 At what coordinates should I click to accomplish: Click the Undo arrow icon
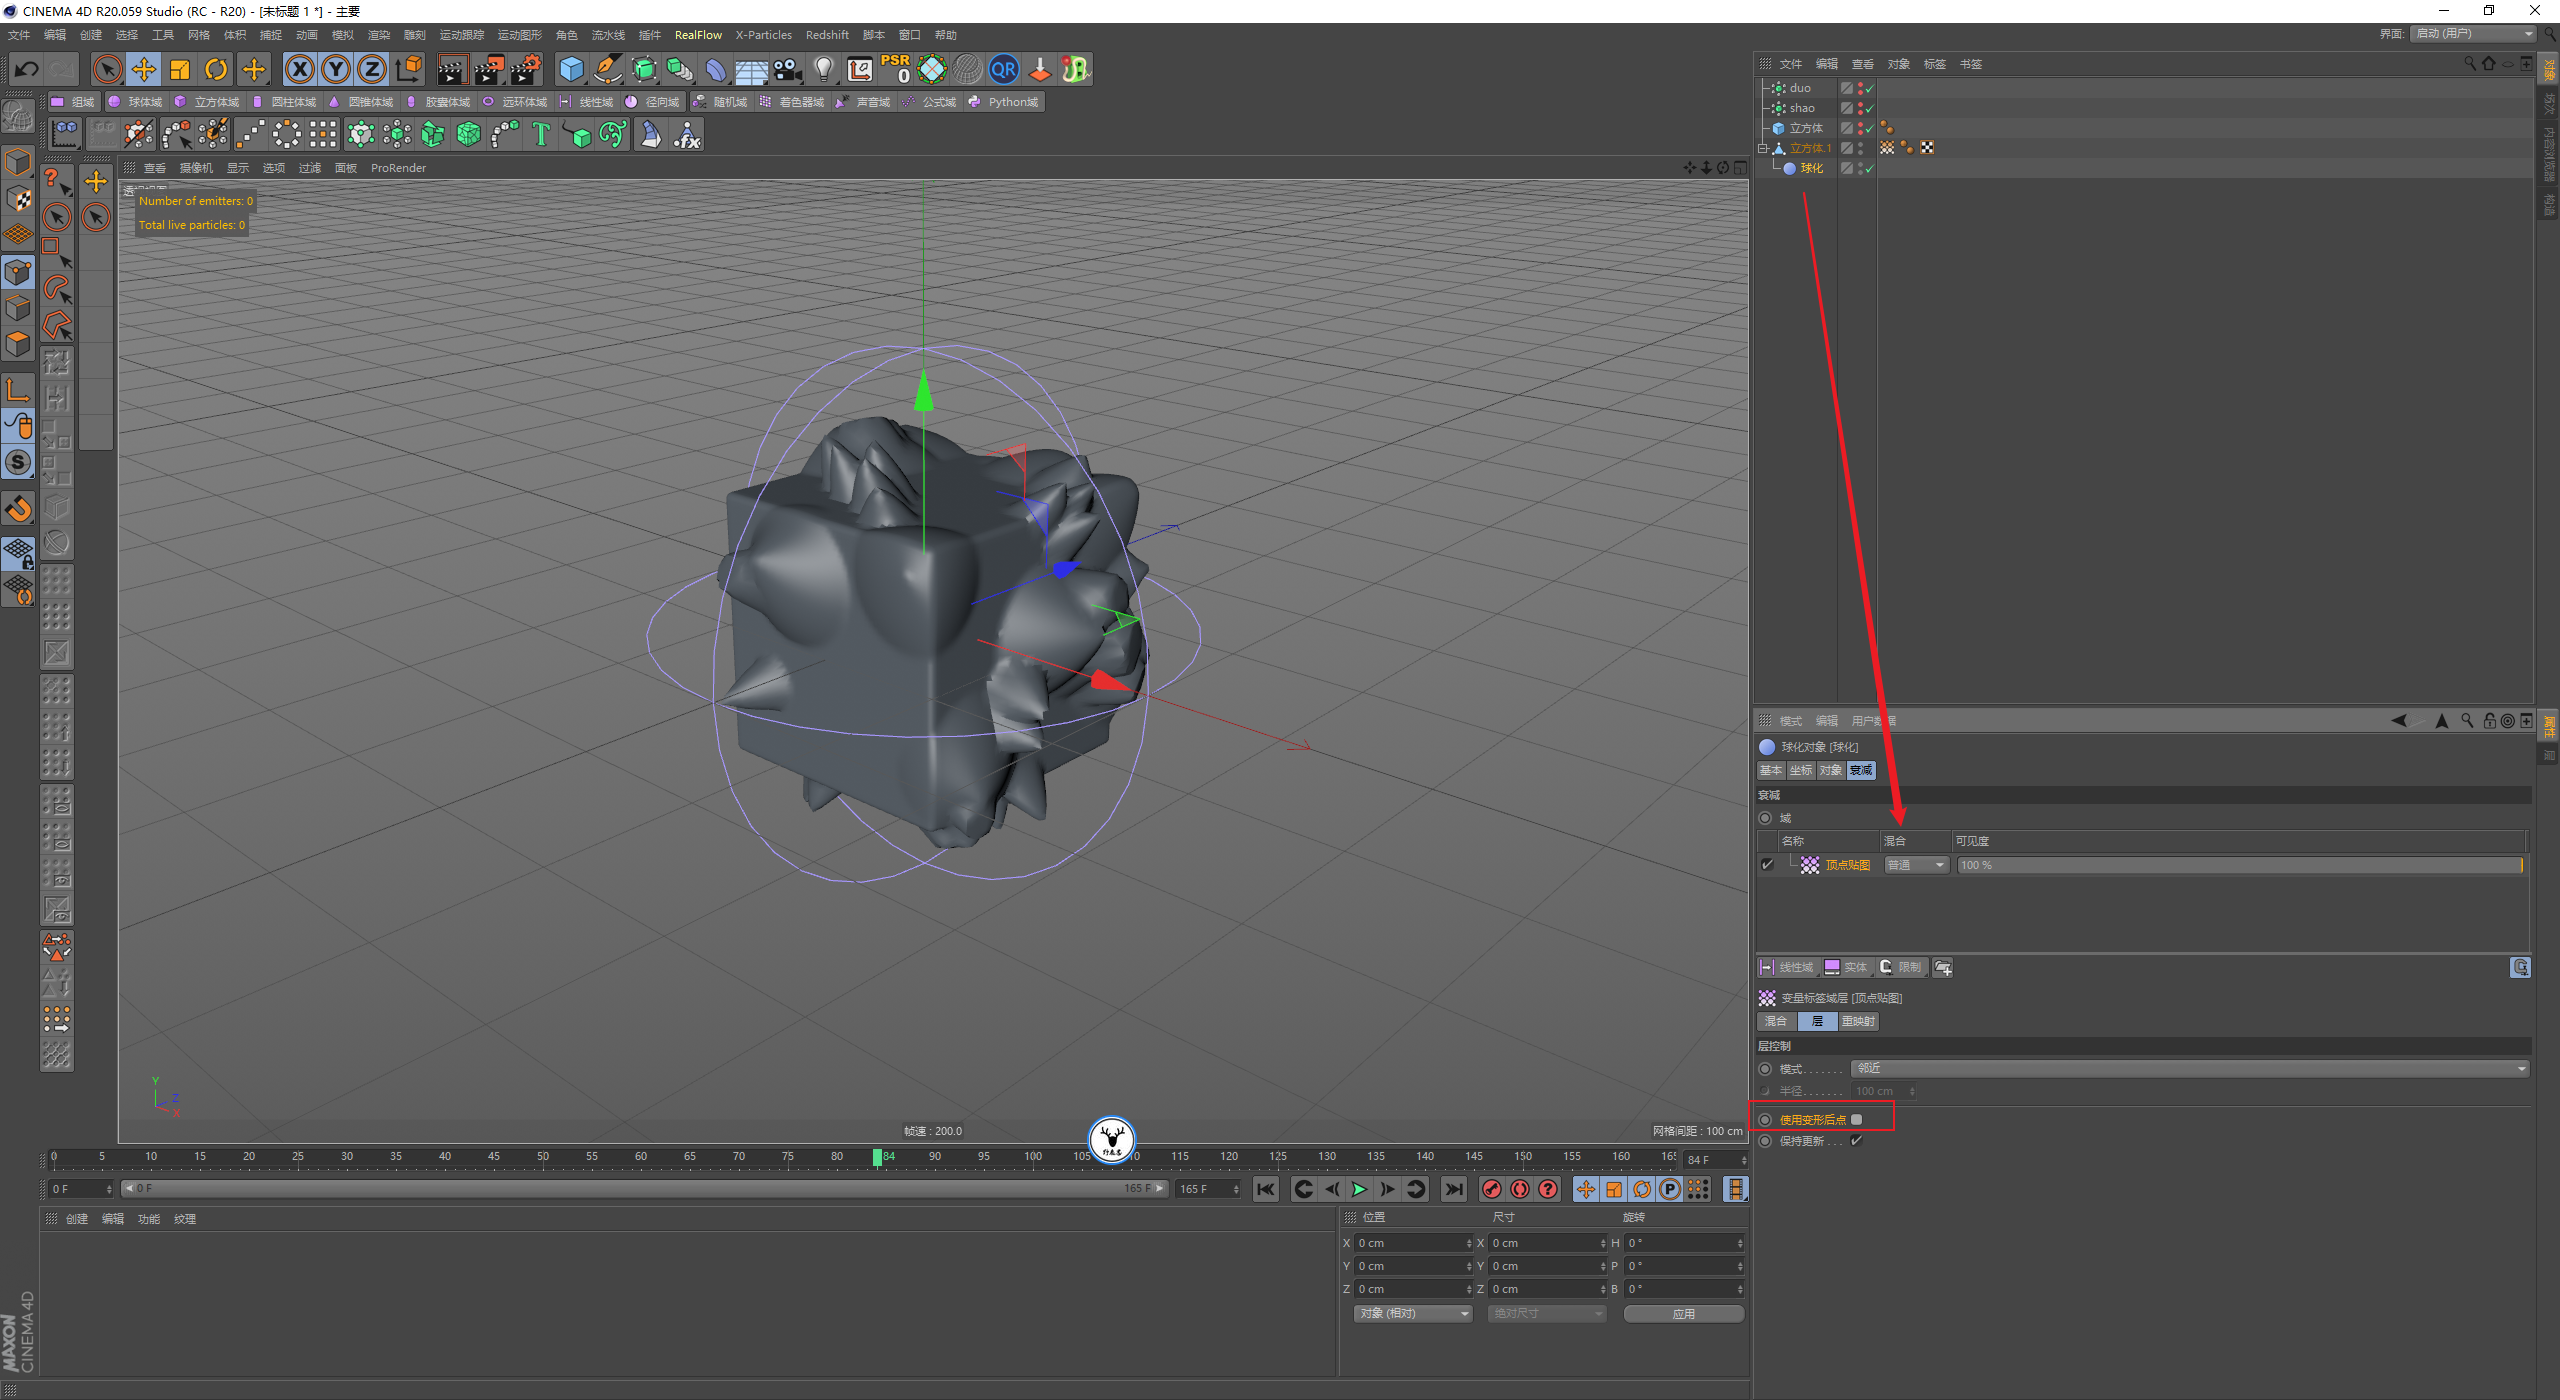coord(27,69)
